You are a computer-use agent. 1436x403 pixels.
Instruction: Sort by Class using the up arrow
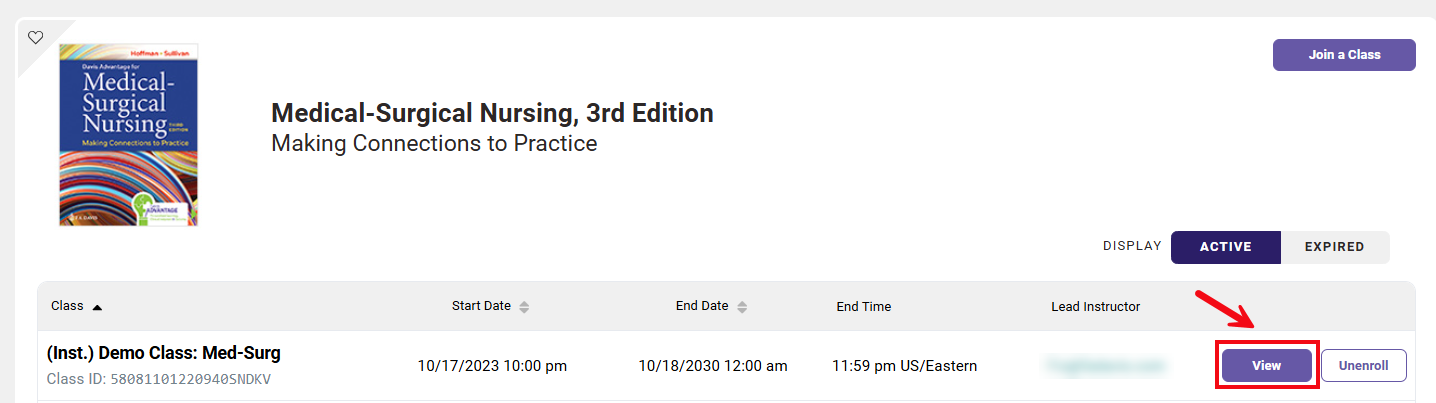point(97,307)
